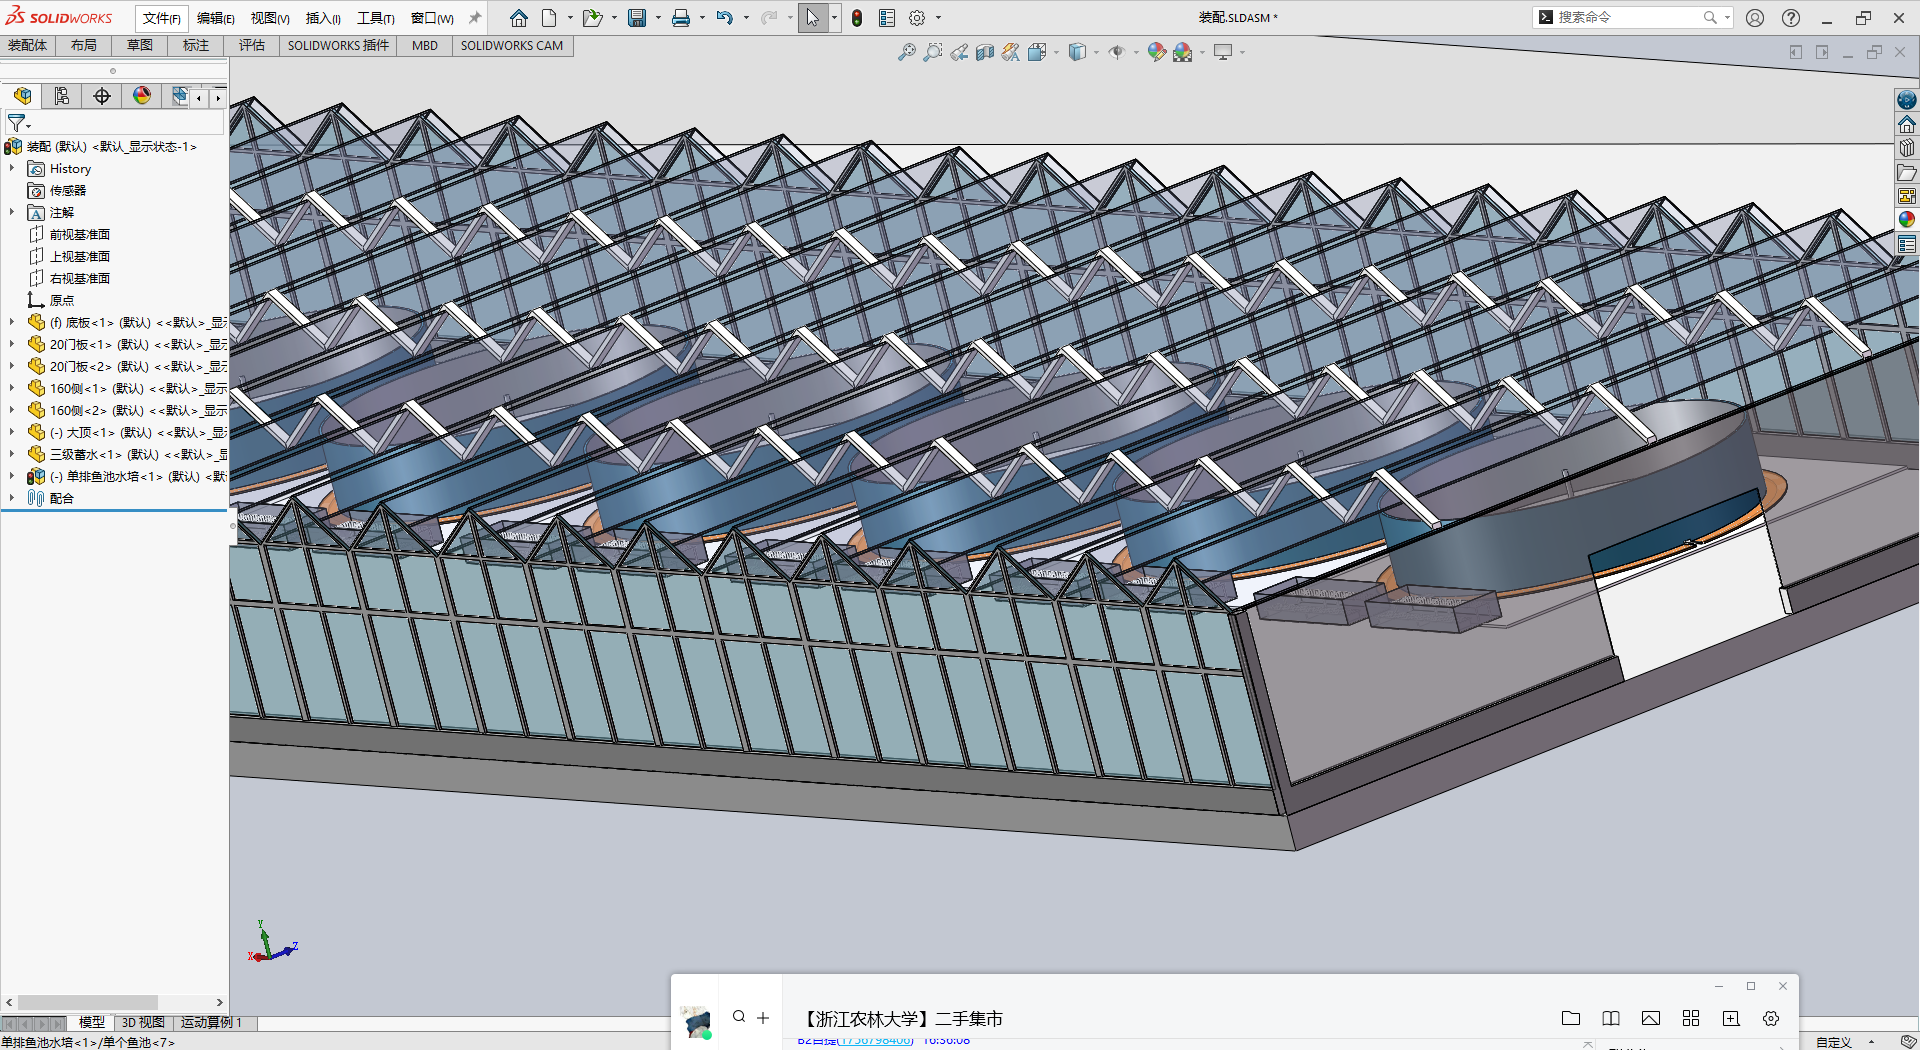The width and height of the screenshot is (1920, 1050).
Task: Open the 文件(F) menu
Action: 162,18
